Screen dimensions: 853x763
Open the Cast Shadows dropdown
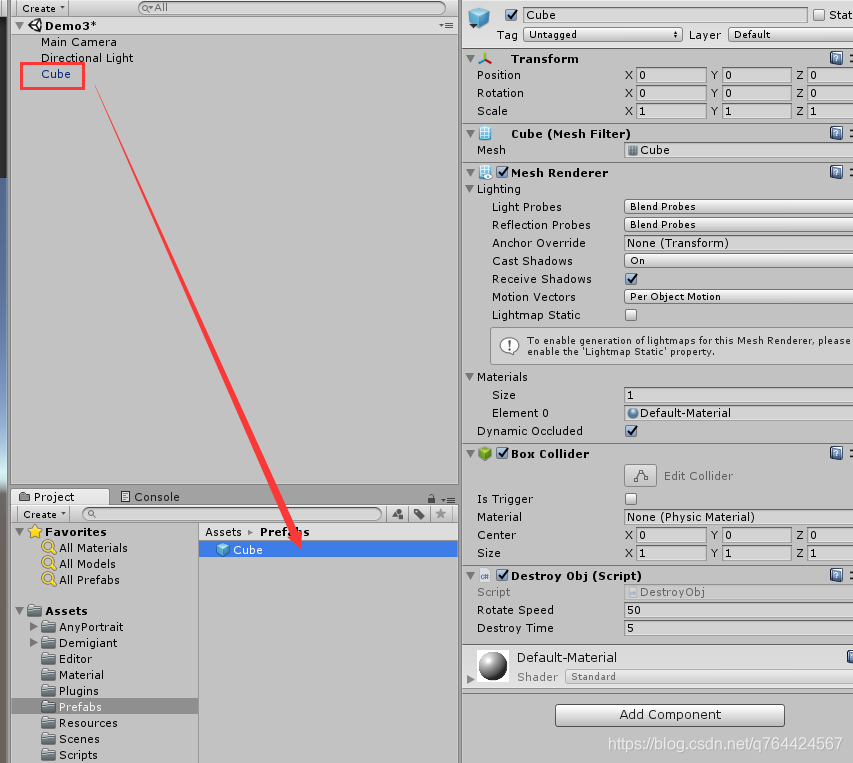click(x=738, y=261)
